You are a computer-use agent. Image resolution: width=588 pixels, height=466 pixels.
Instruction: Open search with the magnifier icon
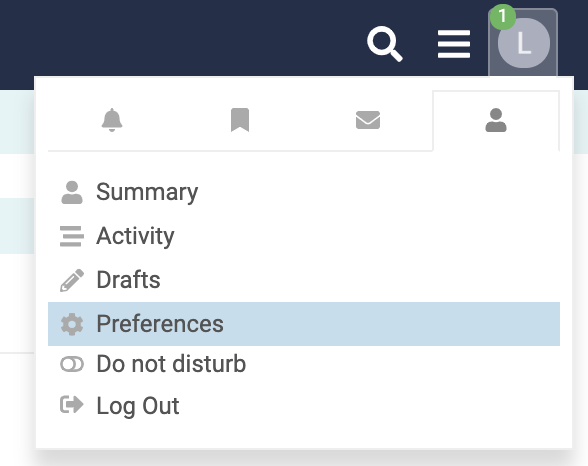point(385,44)
